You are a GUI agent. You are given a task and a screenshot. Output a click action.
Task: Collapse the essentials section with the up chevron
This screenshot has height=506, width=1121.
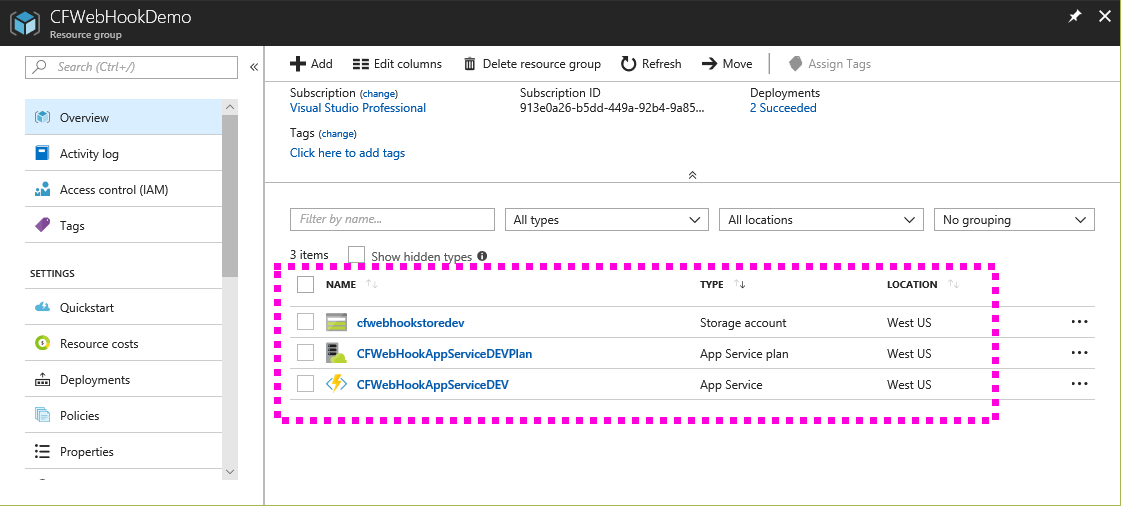(692, 175)
